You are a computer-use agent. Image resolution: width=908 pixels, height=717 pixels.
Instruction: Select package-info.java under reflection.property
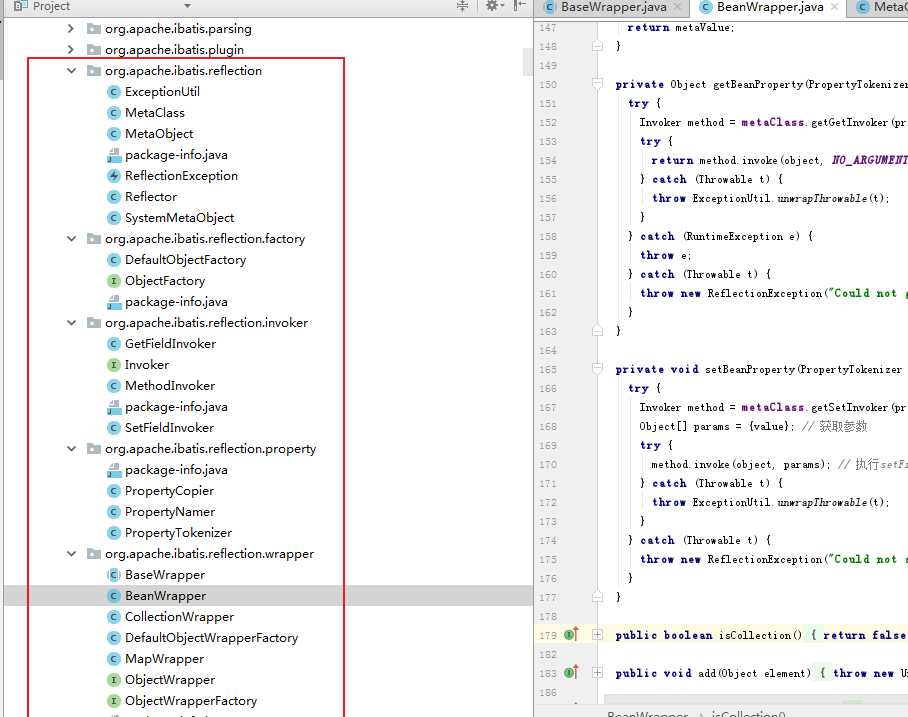click(x=176, y=470)
